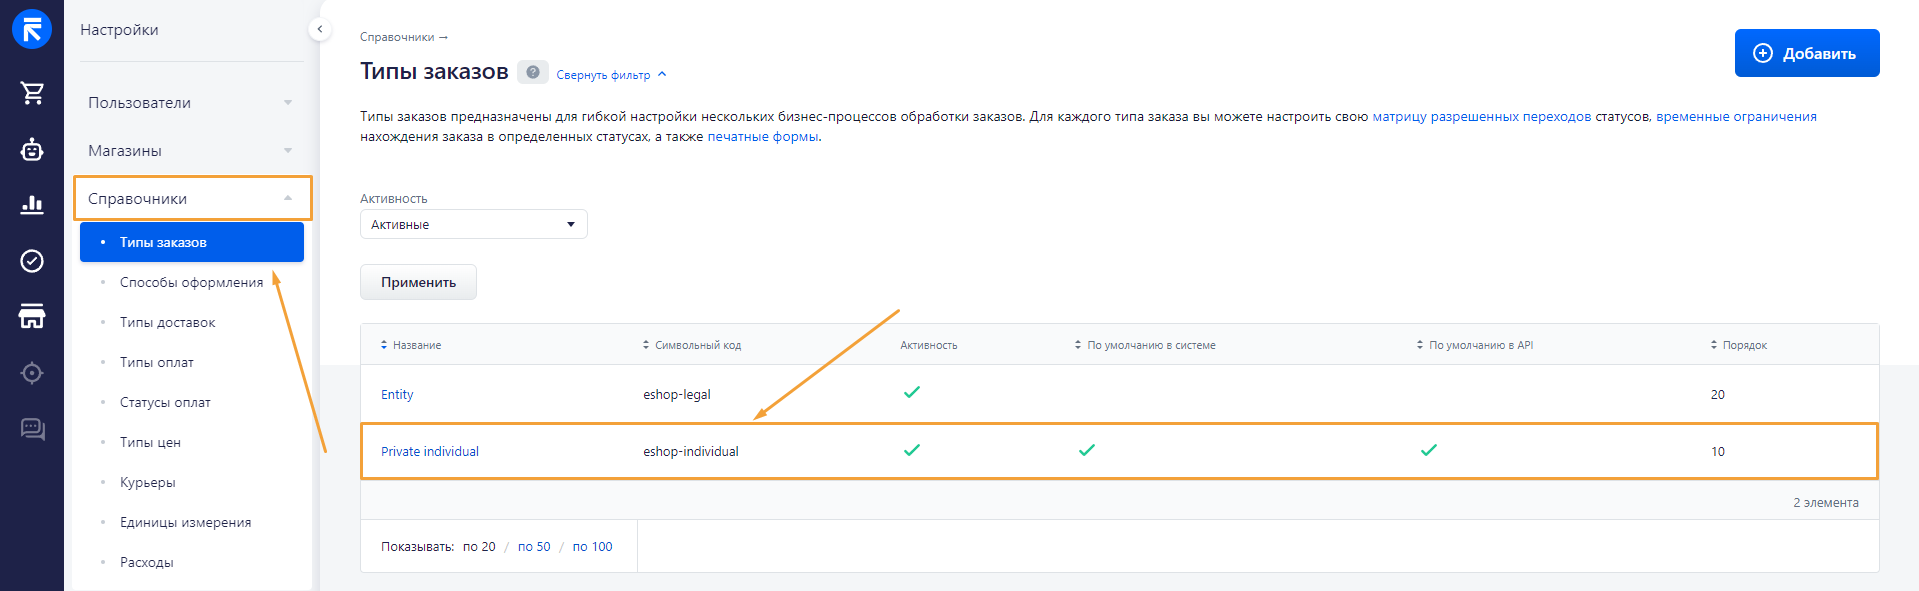1919x591 pixels.
Task: Open the crosshair settings icon in sidebar
Action: pos(32,373)
